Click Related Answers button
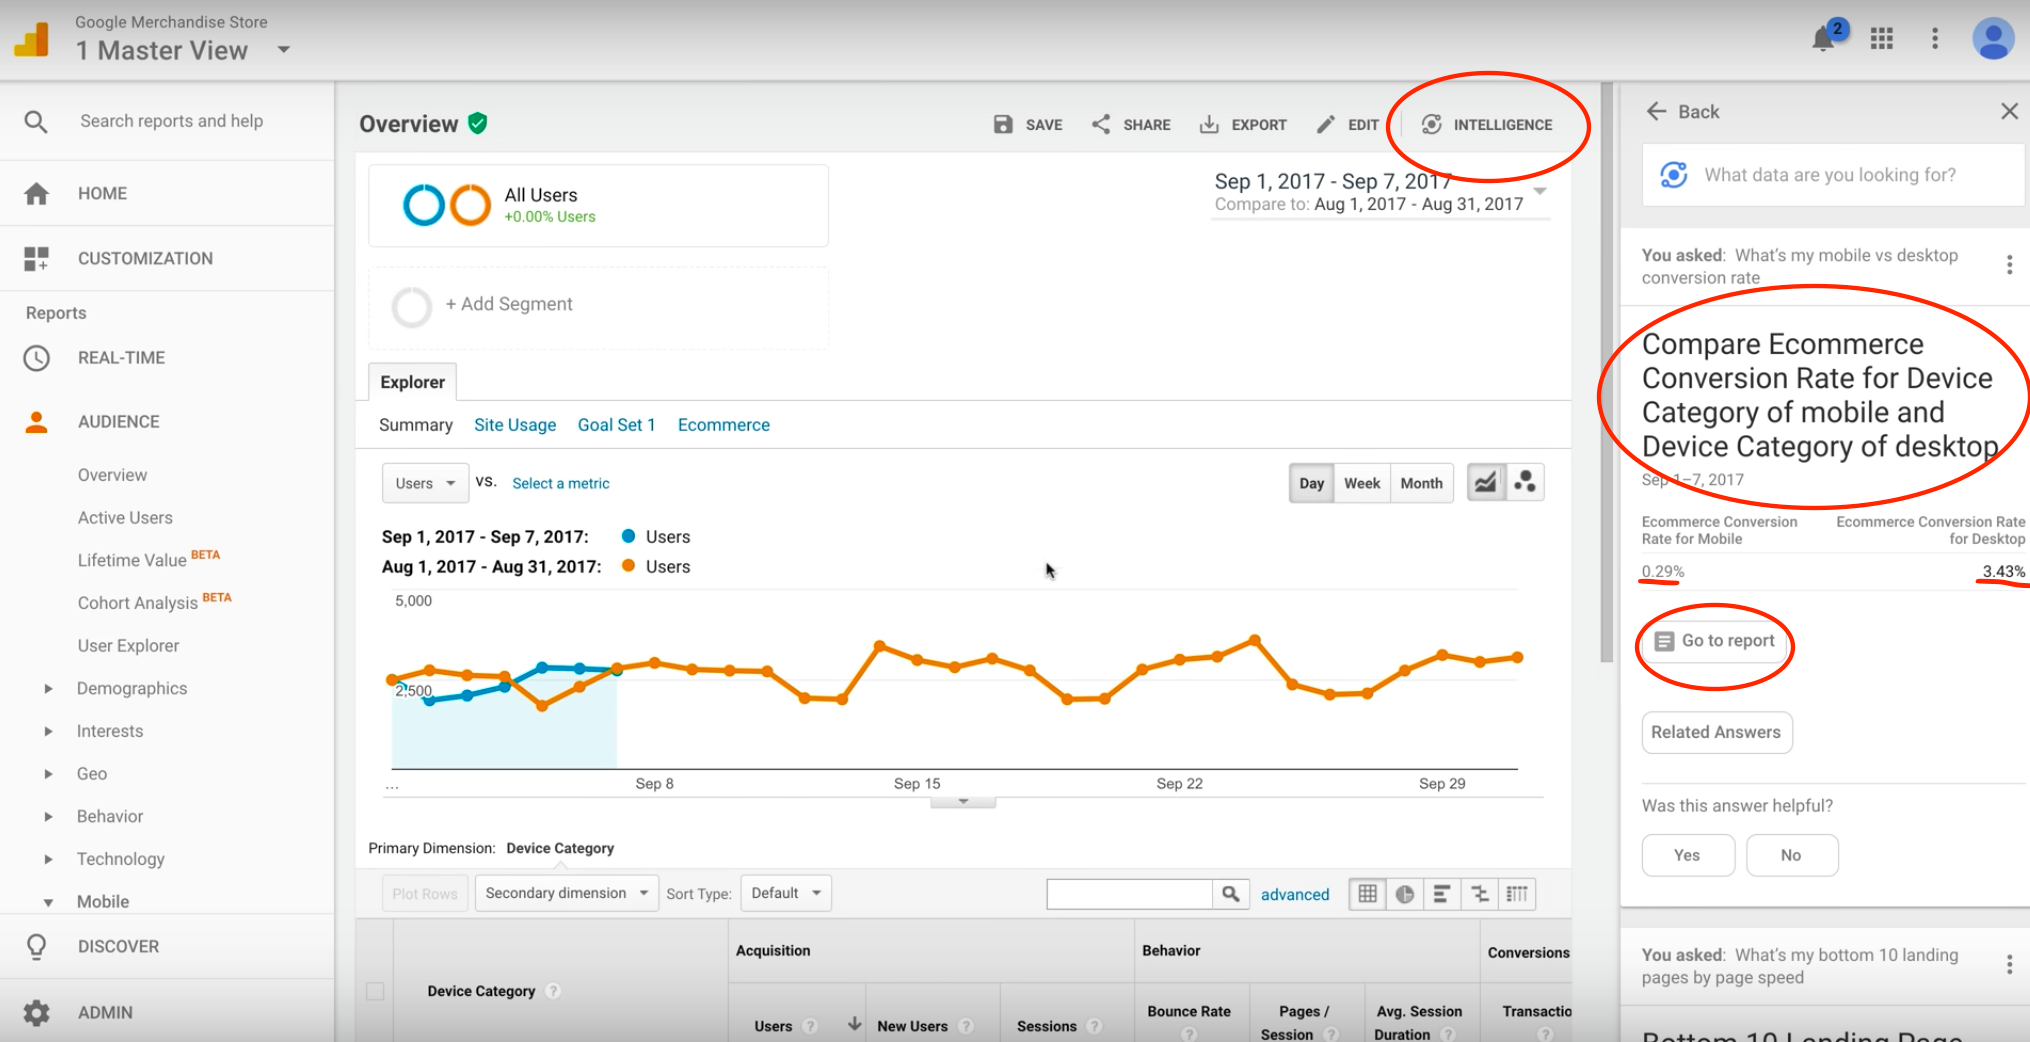 (x=1716, y=732)
